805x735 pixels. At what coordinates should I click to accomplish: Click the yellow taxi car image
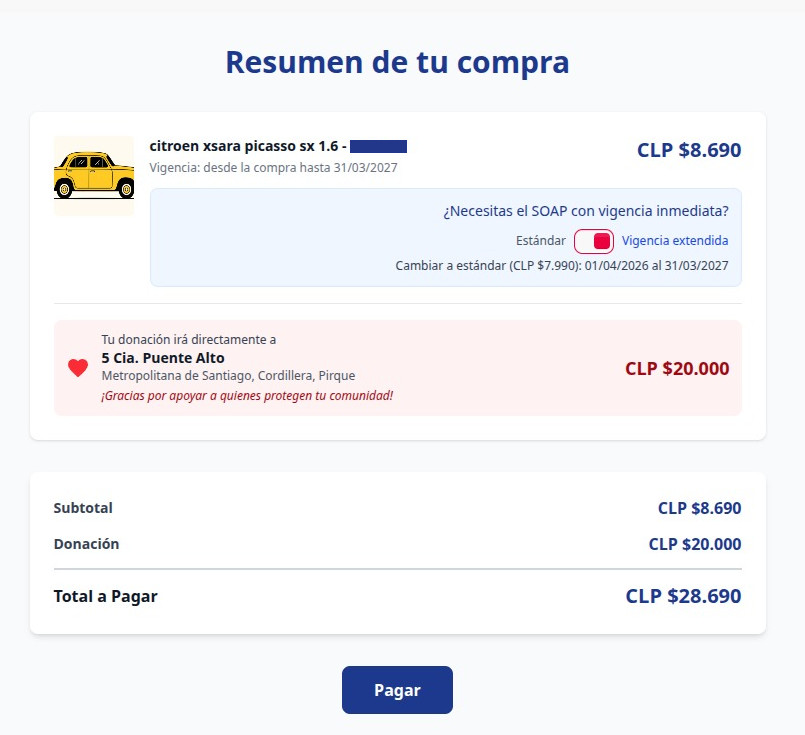[93, 175]
